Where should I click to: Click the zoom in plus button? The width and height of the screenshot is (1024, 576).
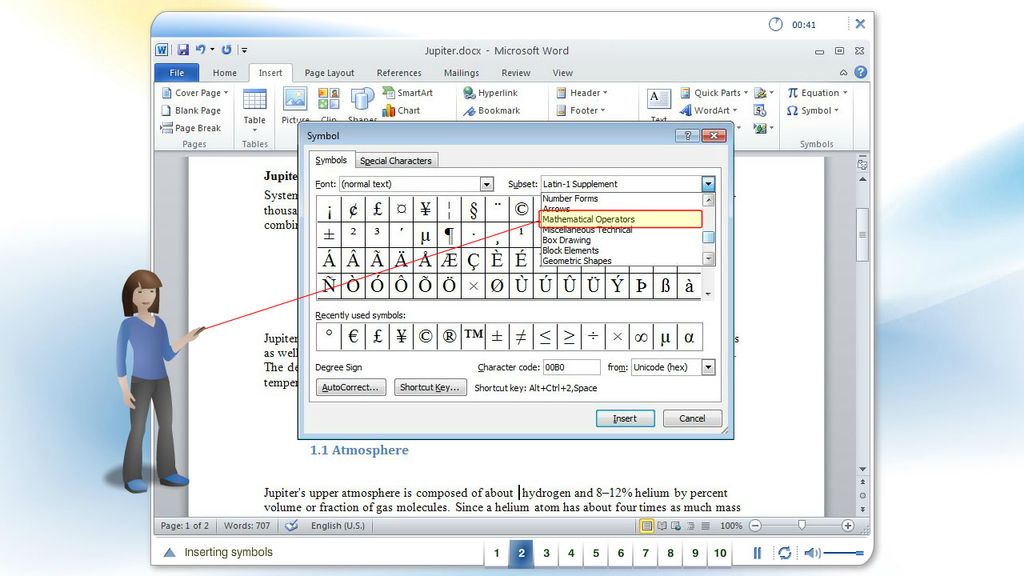848,525
